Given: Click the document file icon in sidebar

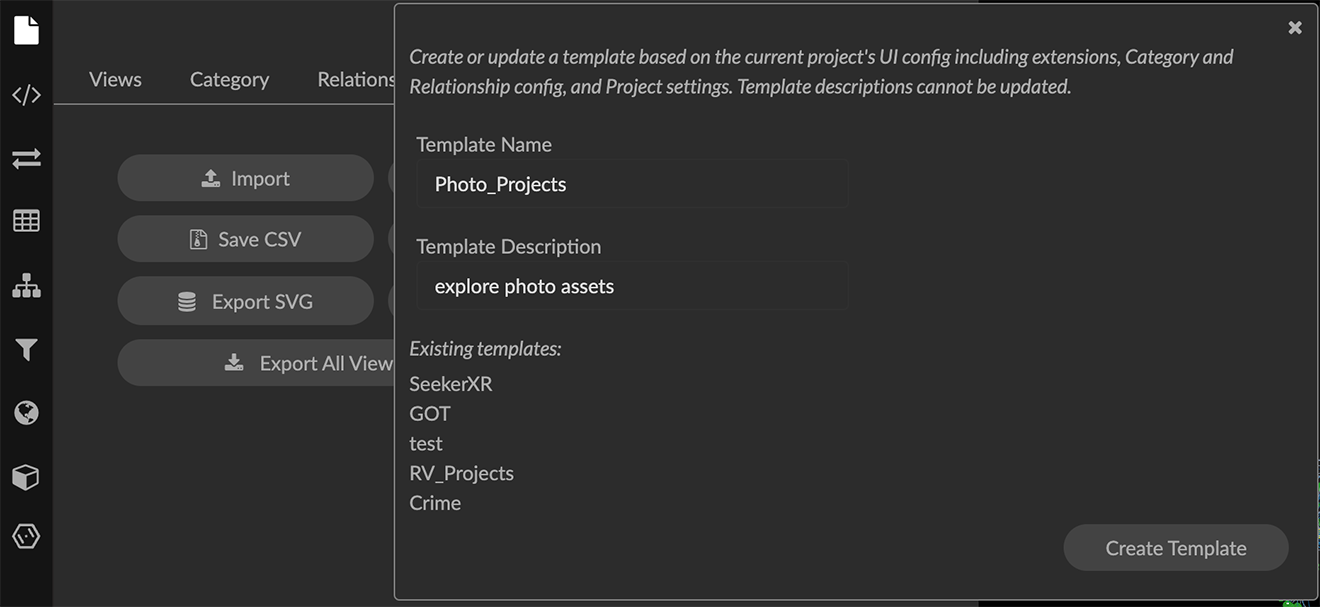Looking at the screenshot, I should 26,31.
